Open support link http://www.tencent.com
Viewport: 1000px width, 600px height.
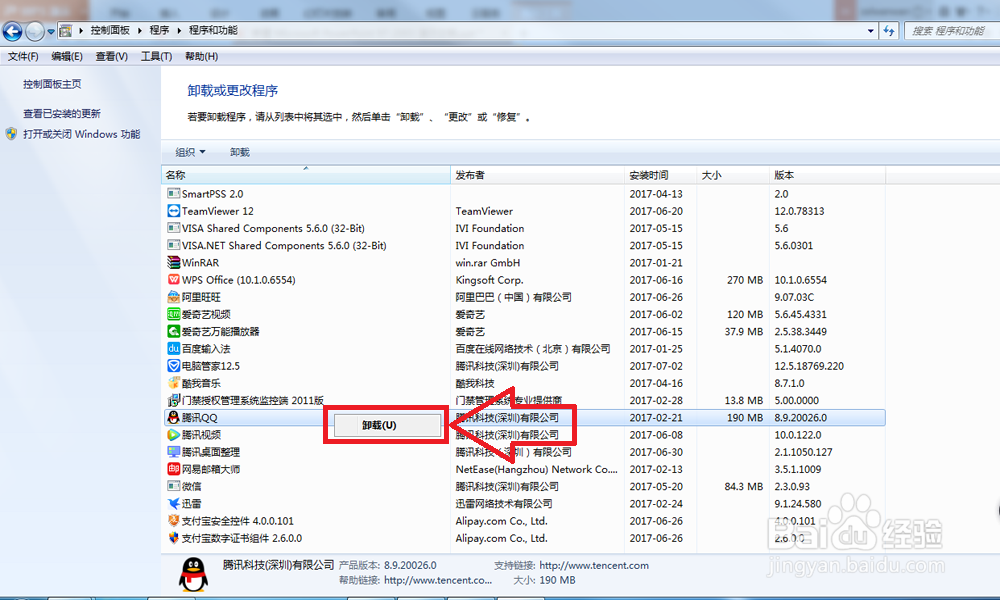594,566
